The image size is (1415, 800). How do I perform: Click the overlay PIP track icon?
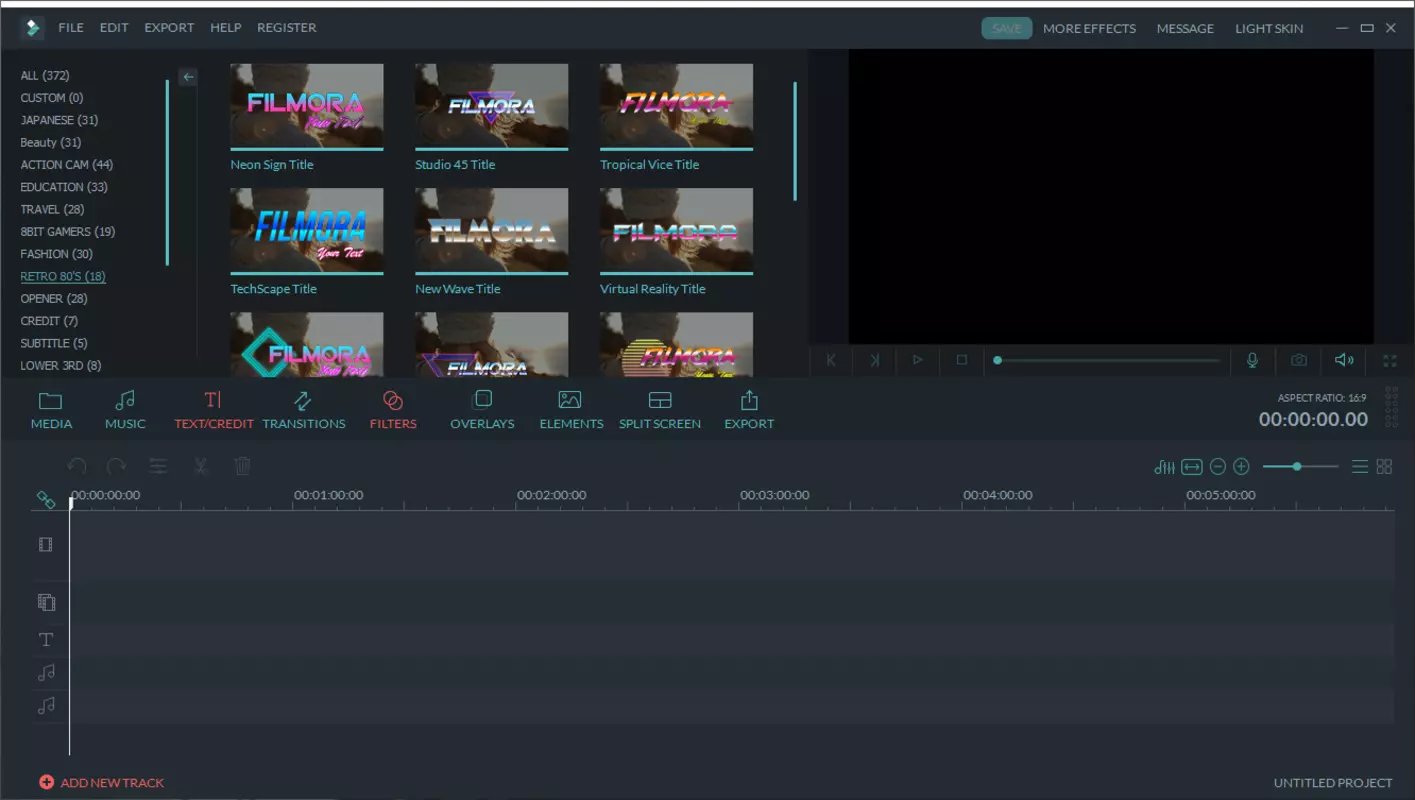coord(46,602)
